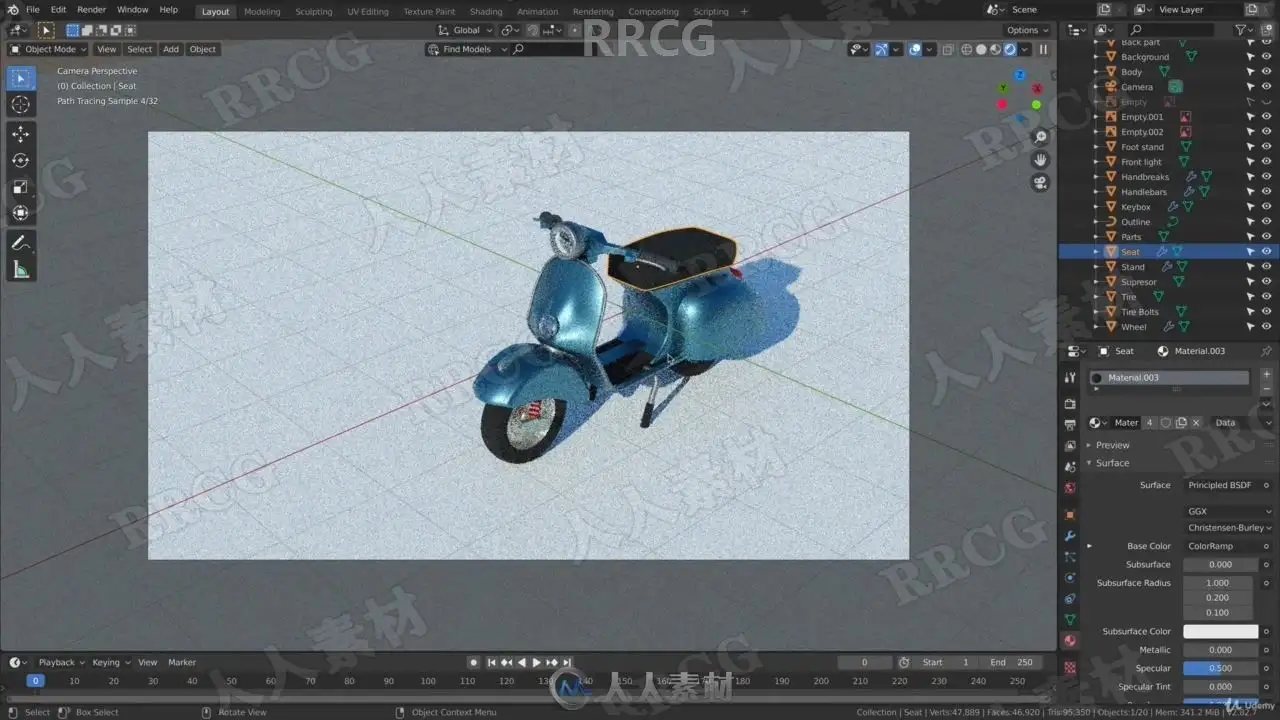This screenshot has width=1280, height=720.
Task: Open the Global transform orientation dropdown
Action: tap(465, 31)
